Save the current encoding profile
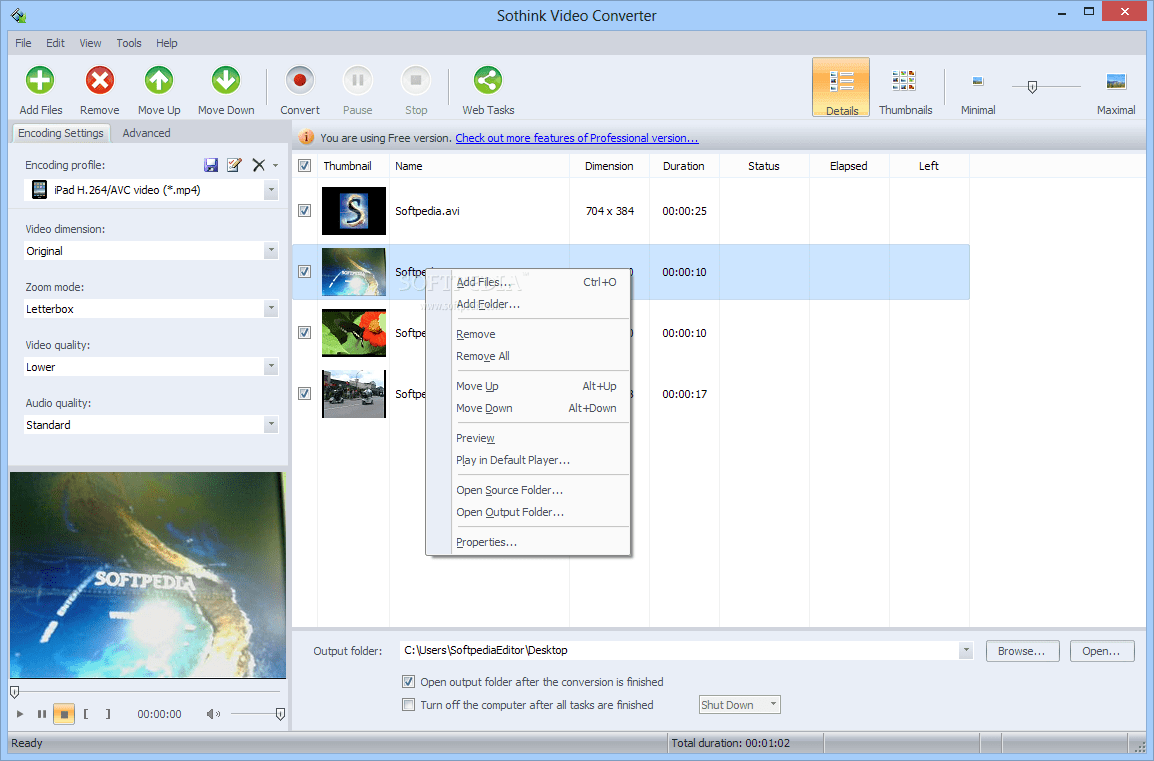 (x=211, y=165)
